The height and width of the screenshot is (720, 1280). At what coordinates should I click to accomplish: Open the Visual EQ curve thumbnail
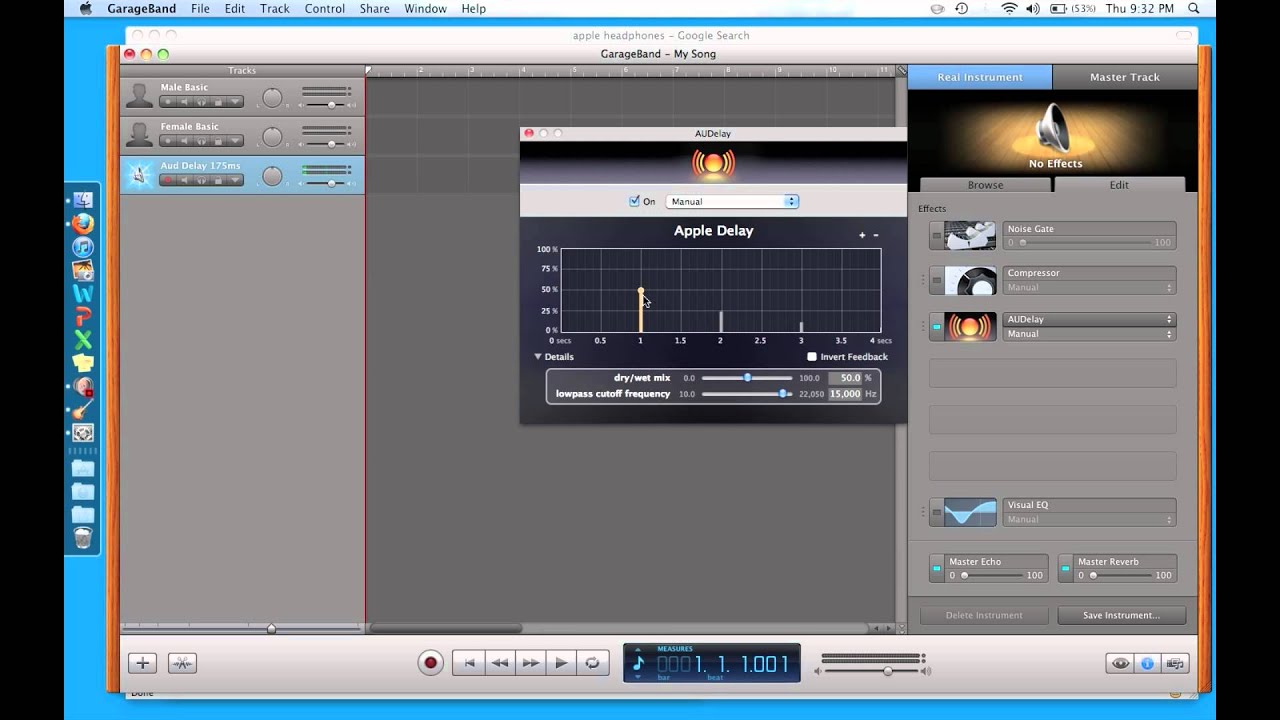tap(970, 512)
